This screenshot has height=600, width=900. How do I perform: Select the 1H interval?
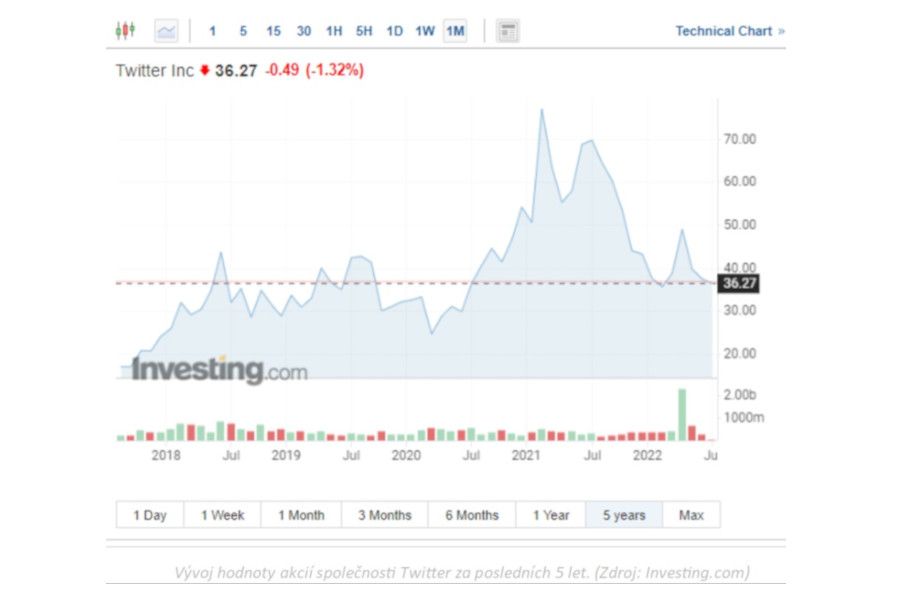tap(334, 31)
